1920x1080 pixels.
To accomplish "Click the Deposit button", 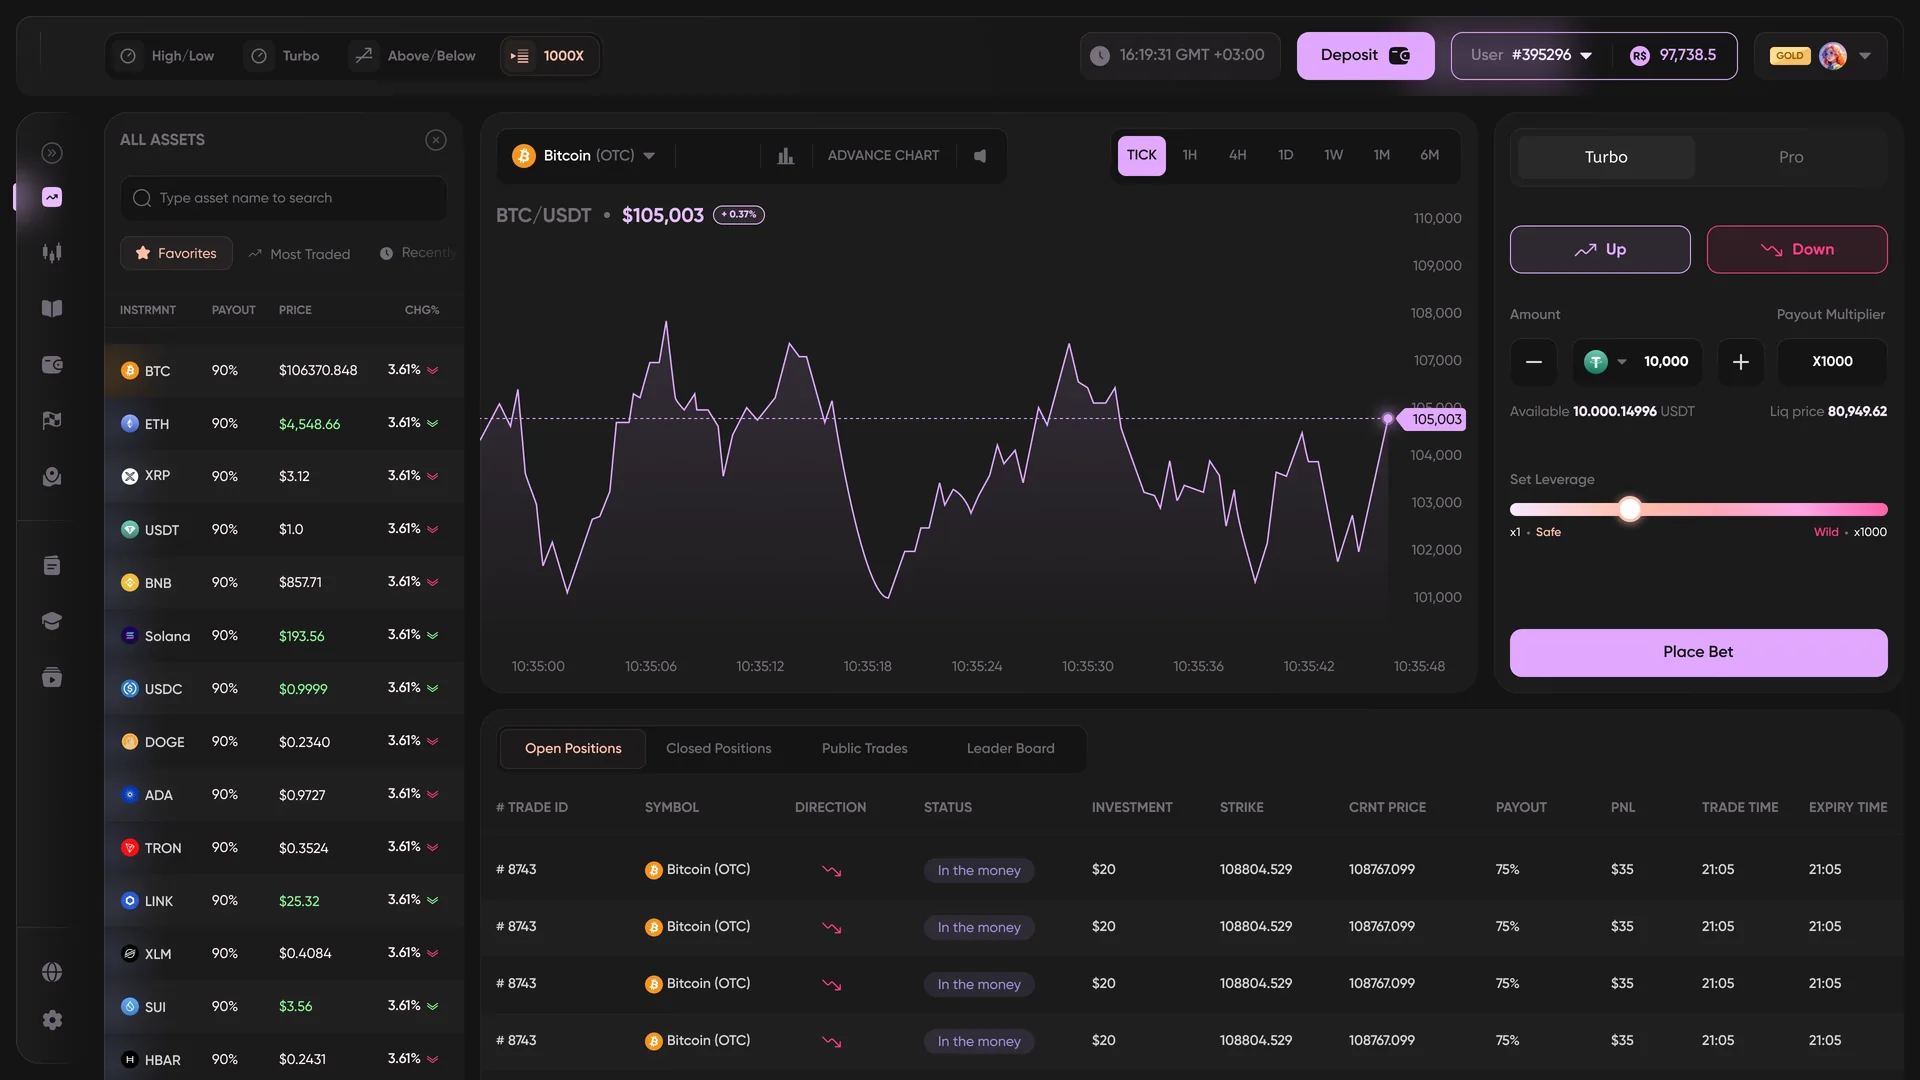I will point(1365,56).
